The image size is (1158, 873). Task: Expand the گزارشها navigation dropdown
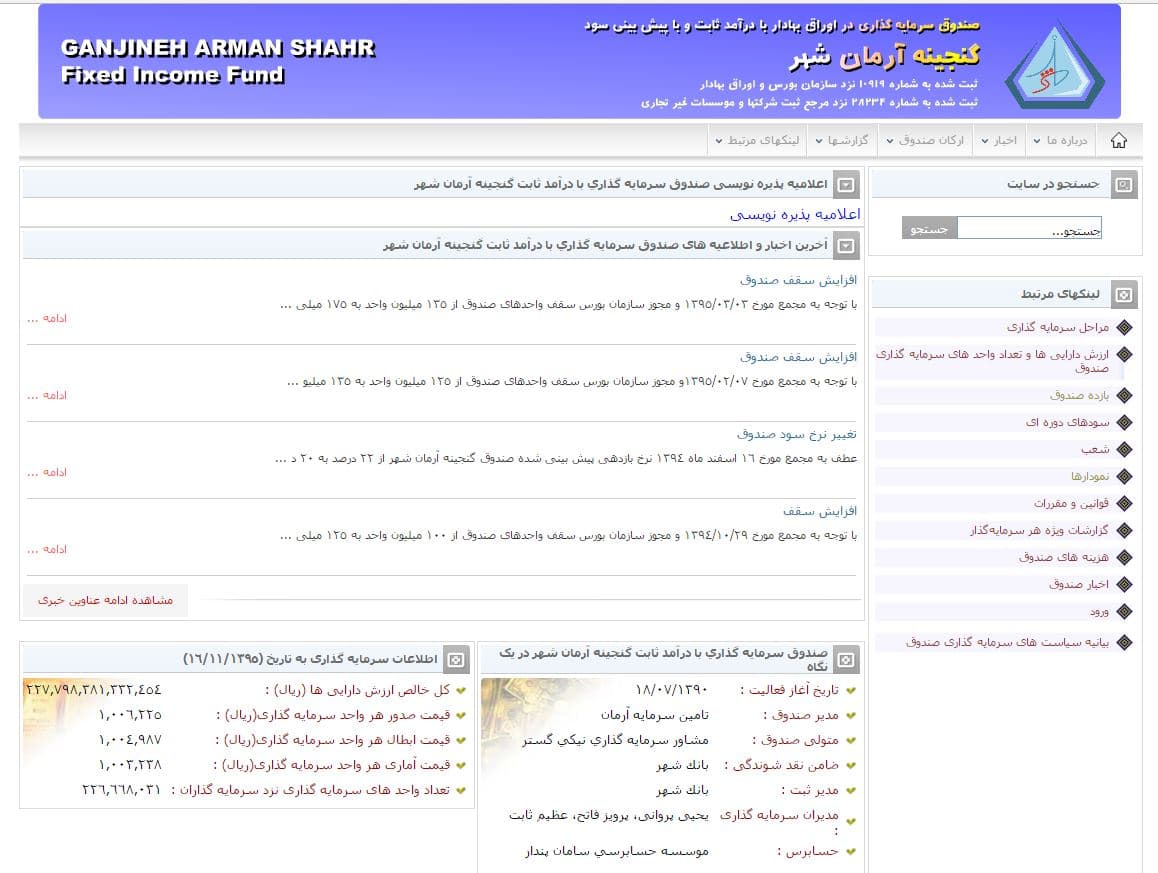click(846, 141)
